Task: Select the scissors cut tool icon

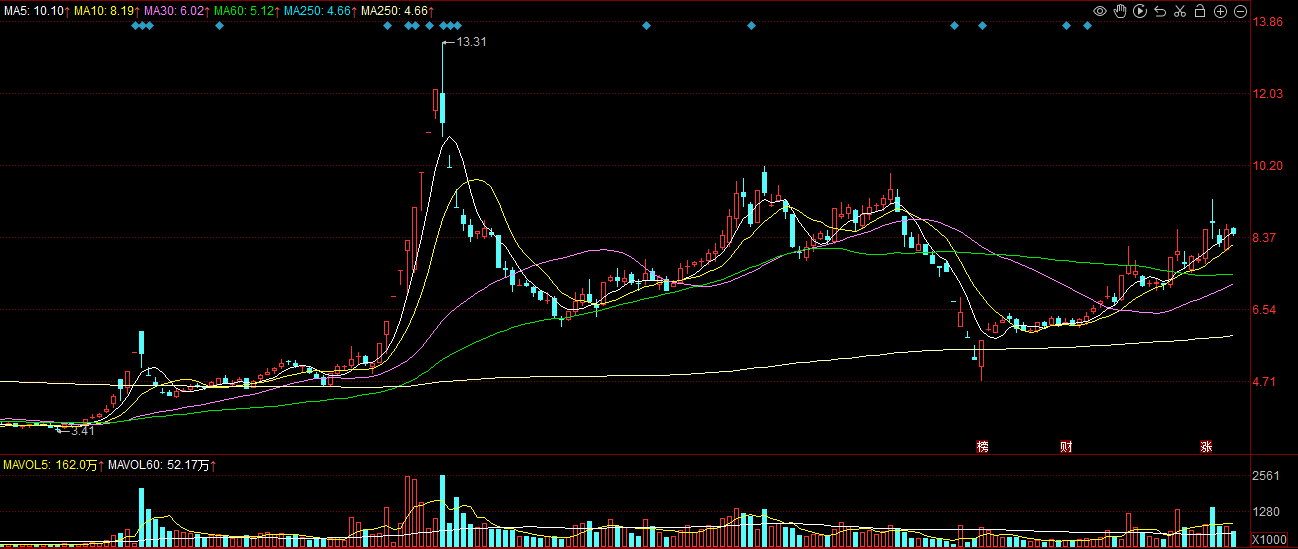Action: click(1180, 11)
